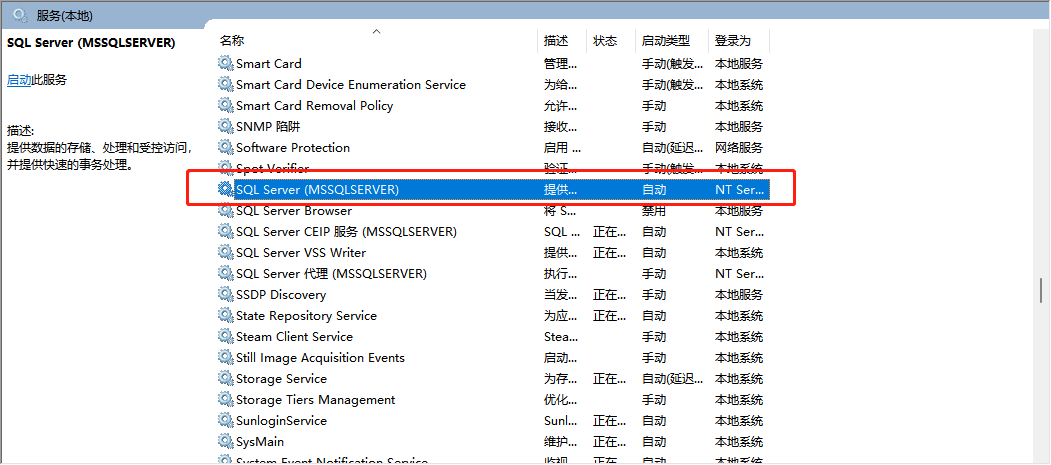Sort services by 名称 column header
The height and width of the screenshot is (465, 1051).
pyautogui.click(x=232, y=41)
